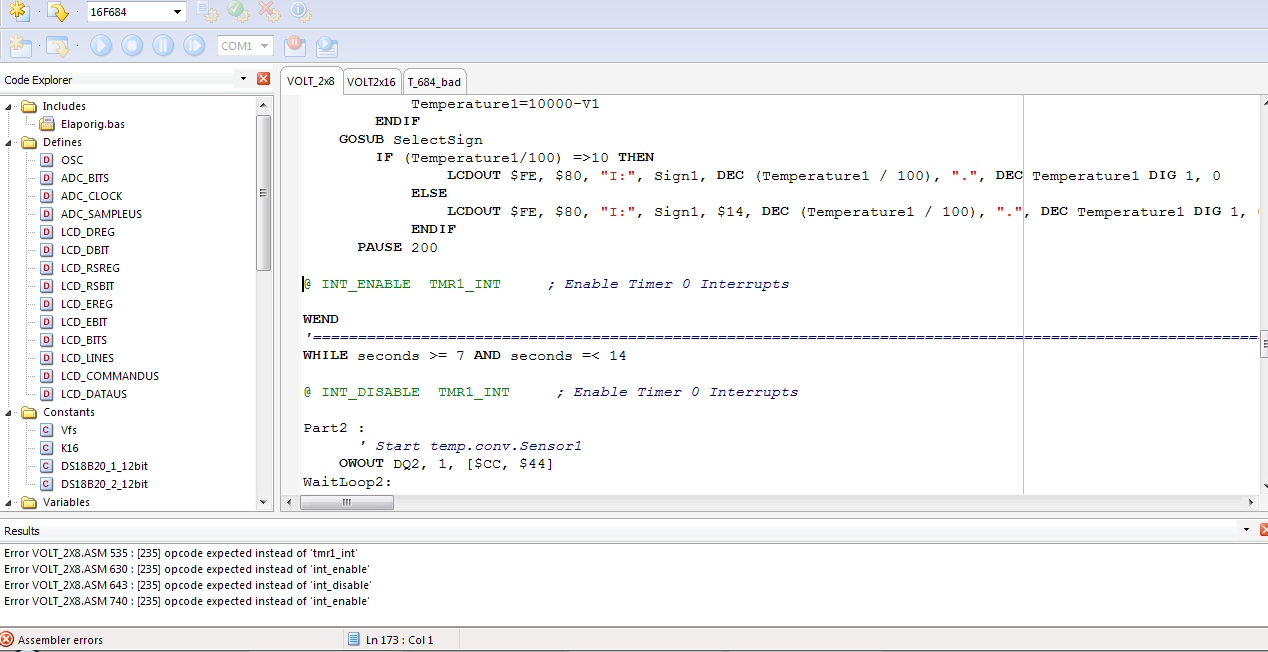This screenshot has width=1268, height=652.
Task: Click the Run playback button
Action: tap(101, 46)
